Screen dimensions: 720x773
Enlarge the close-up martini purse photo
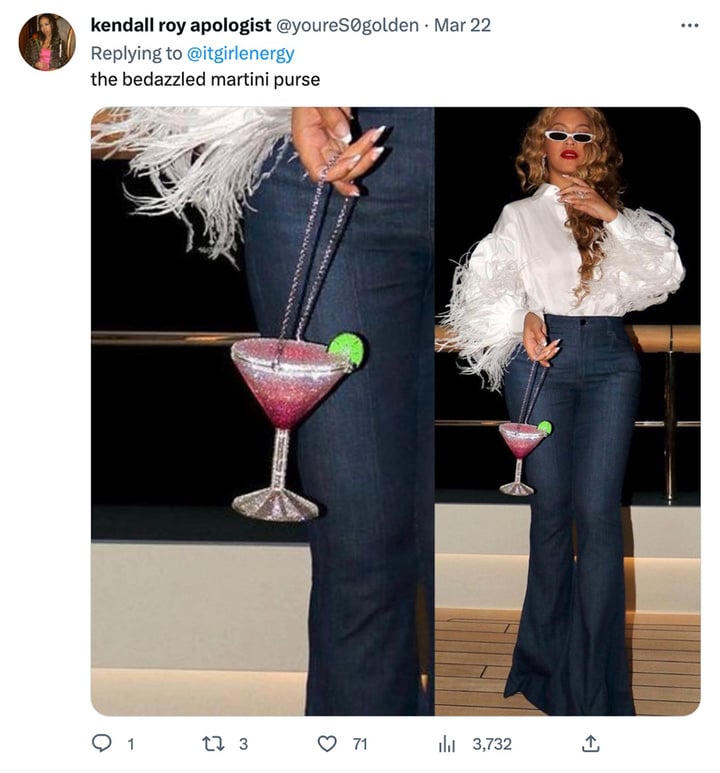[x=262, y=410]
